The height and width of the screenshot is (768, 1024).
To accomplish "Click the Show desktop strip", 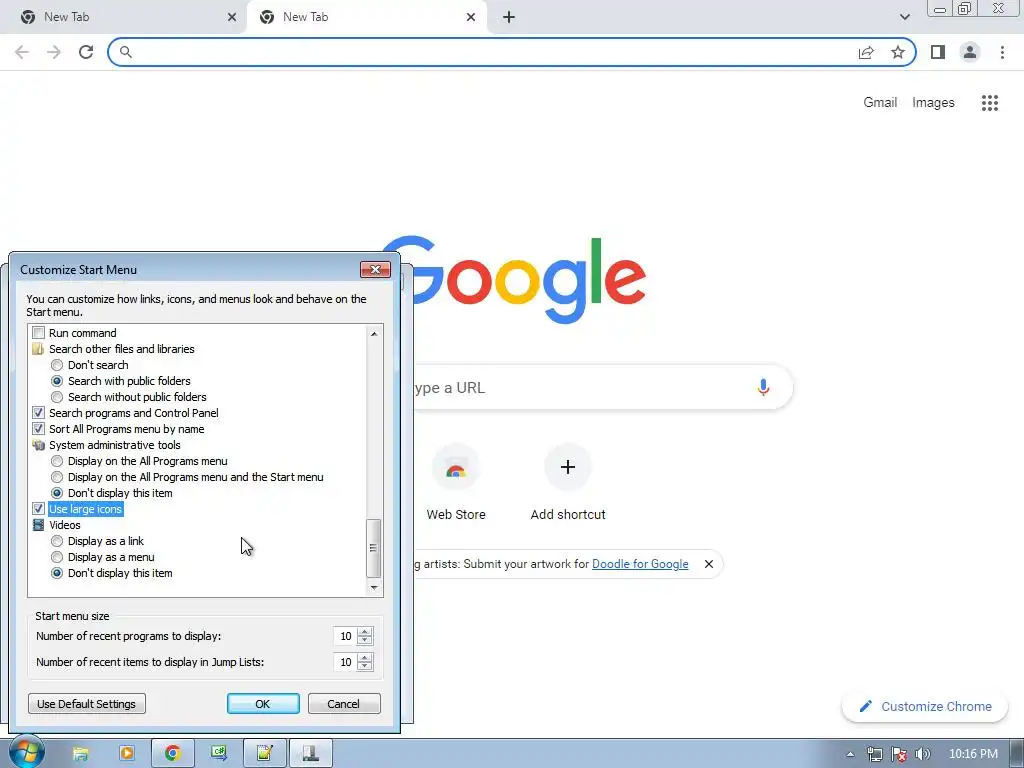I will 1017,754.
